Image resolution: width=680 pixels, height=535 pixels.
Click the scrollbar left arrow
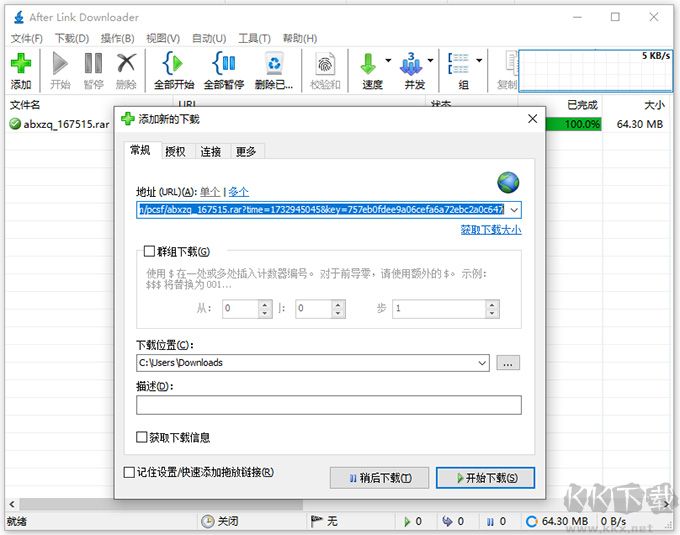click(x=12, y=504)
